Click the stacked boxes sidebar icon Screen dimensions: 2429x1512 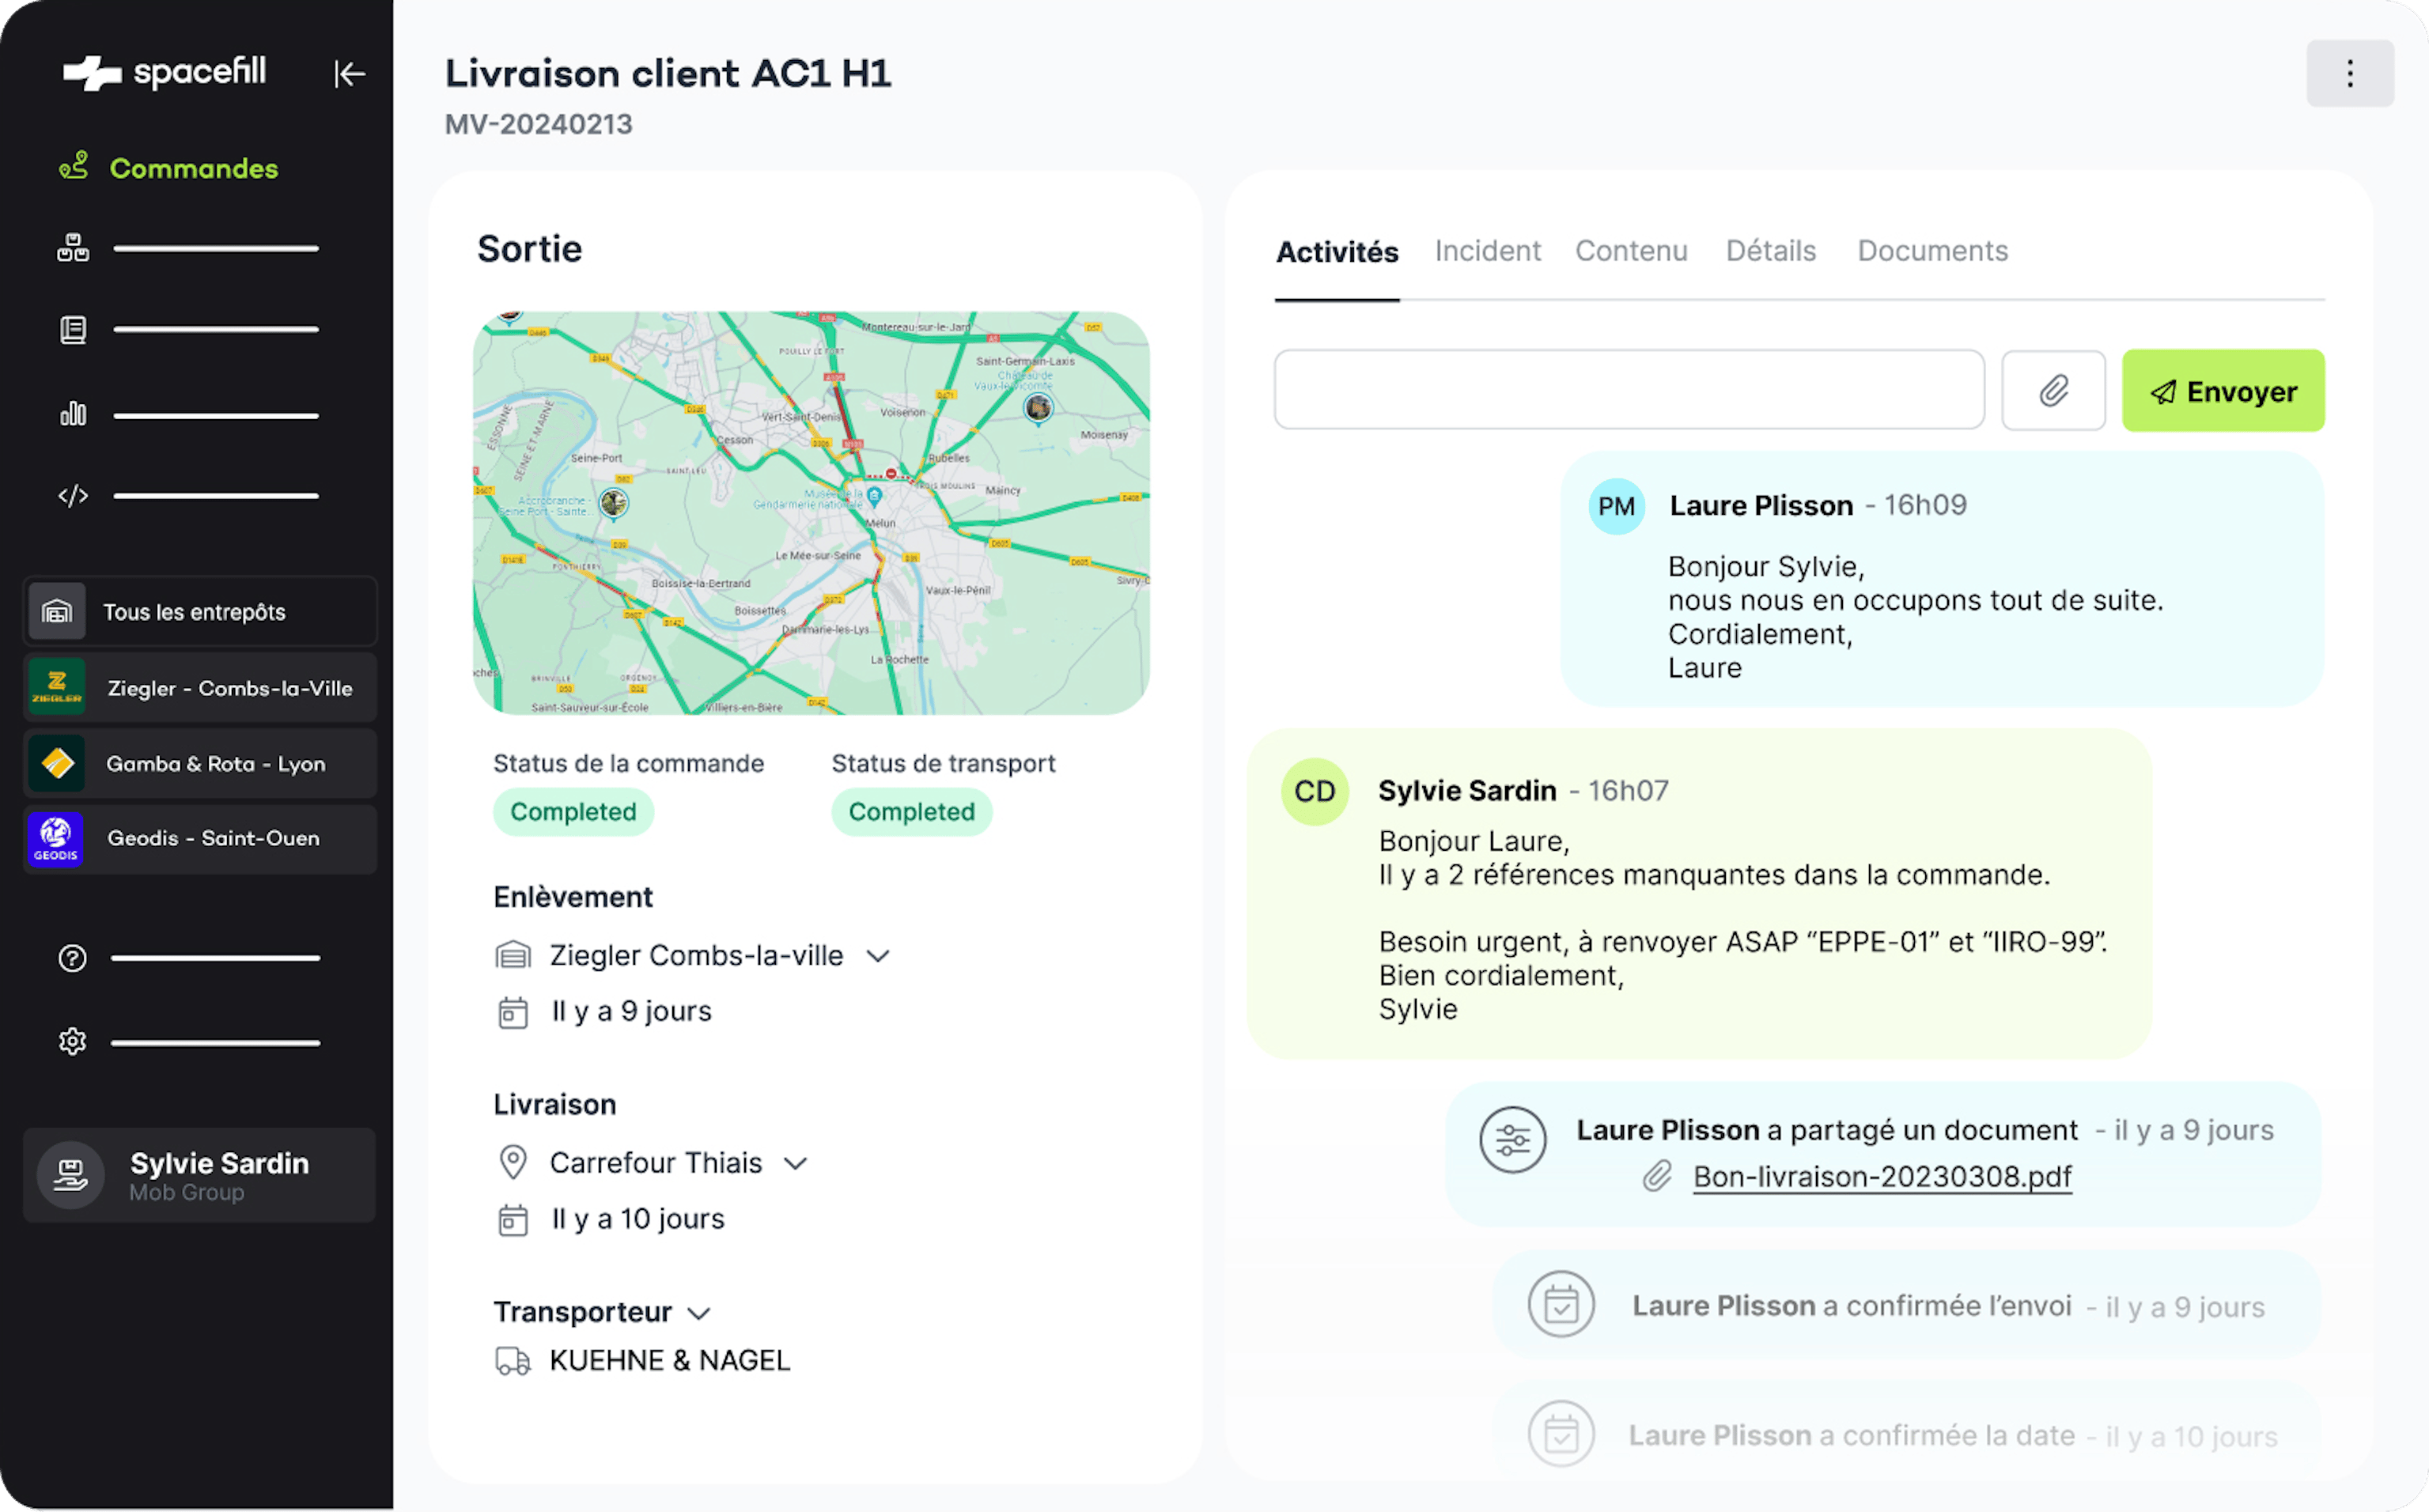[x=73, y=248]
